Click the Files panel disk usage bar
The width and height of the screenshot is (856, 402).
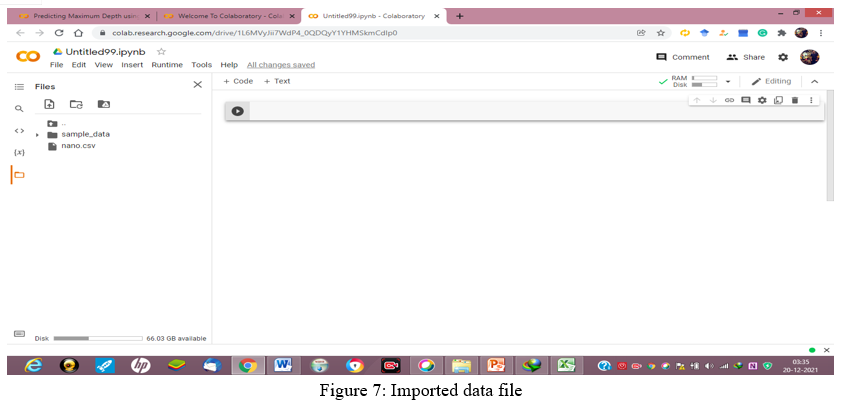[x=98, y=339]
